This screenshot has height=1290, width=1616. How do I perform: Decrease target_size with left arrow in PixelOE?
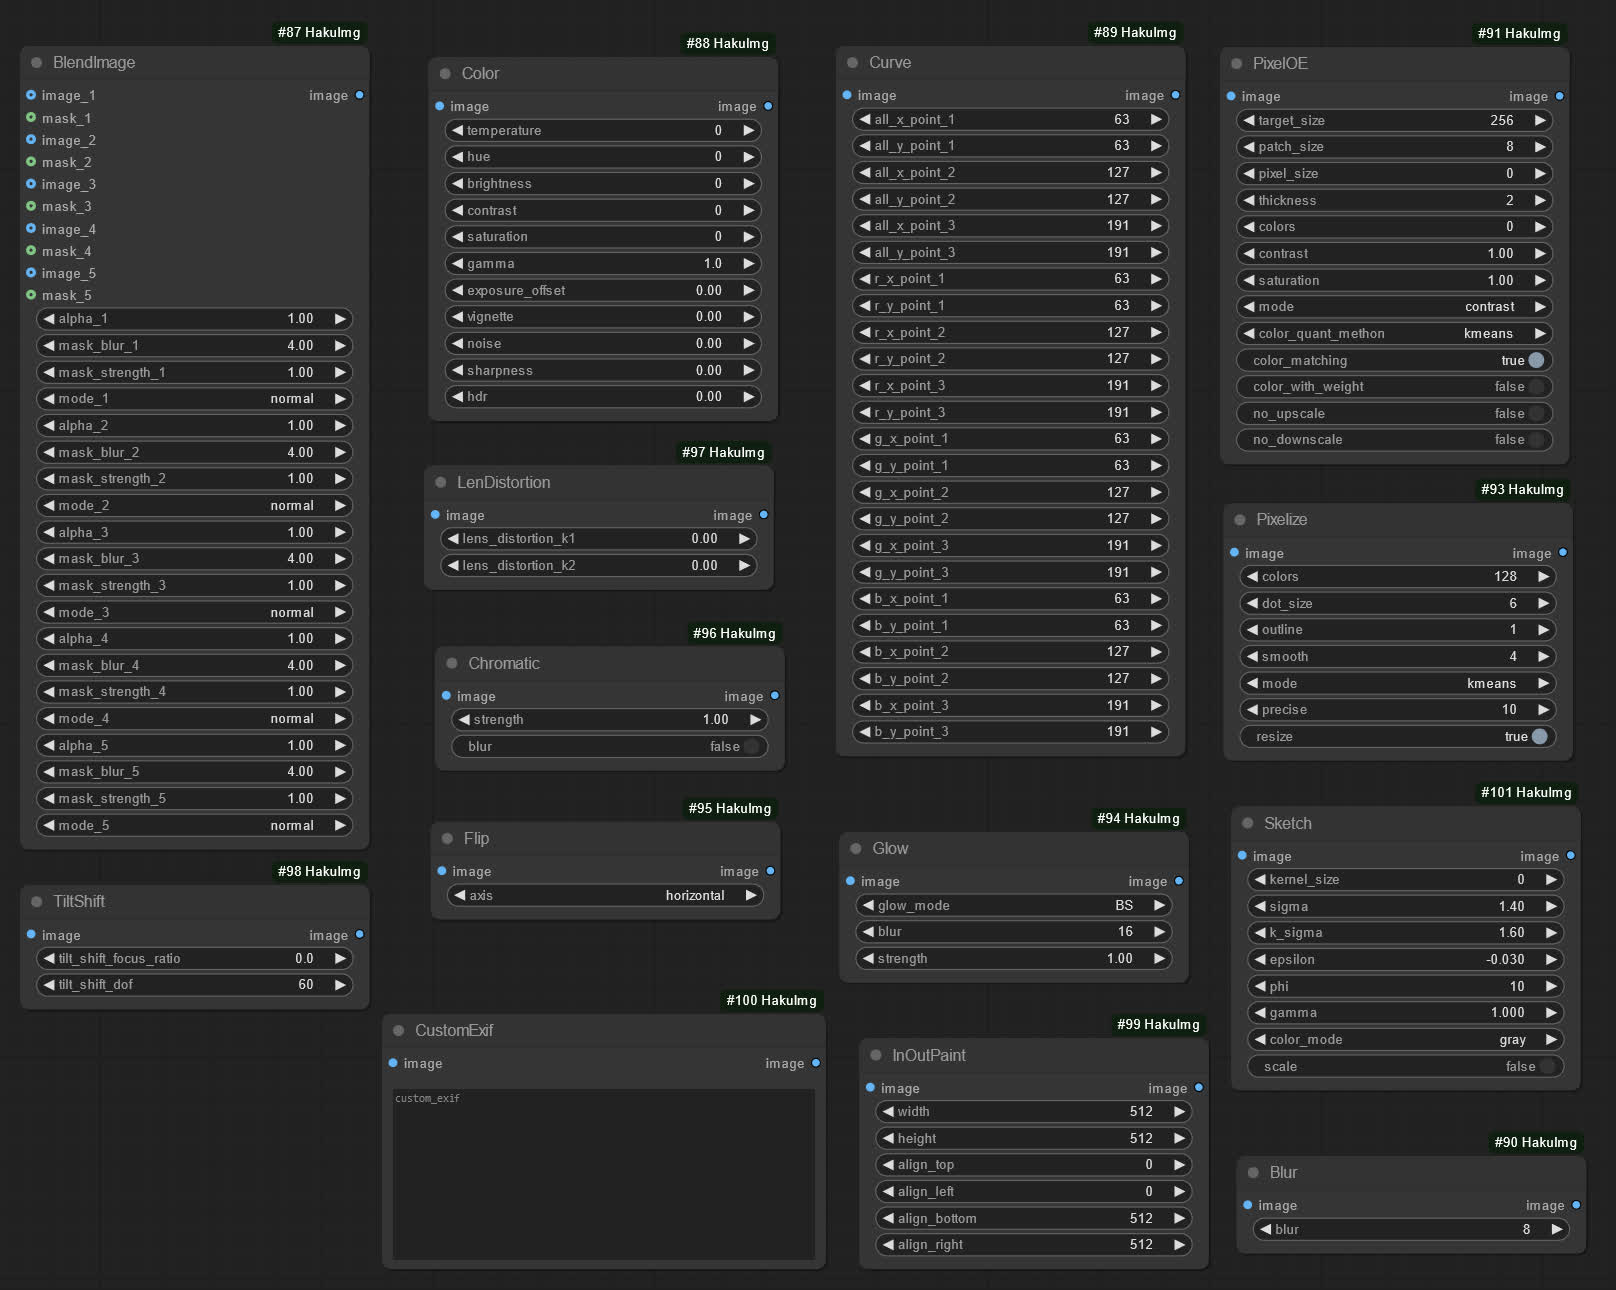1248,120
